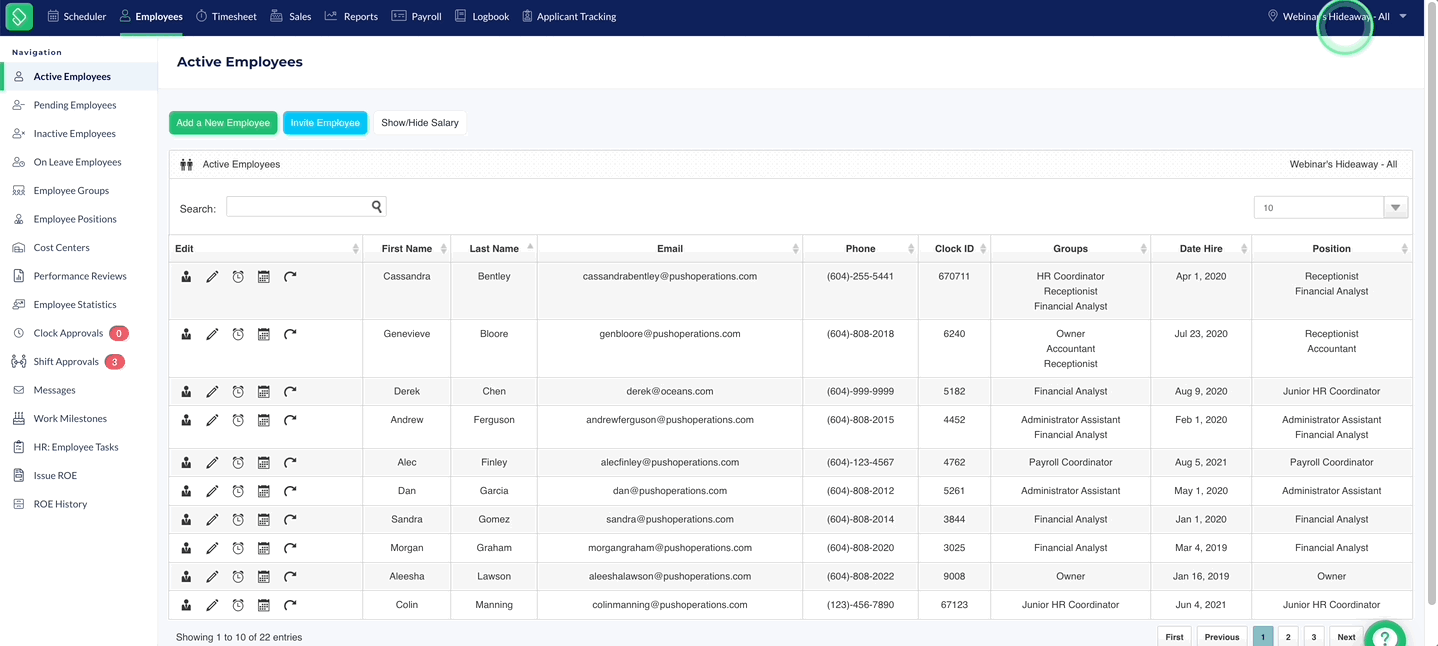Click the Messages envelope icon
1438x646 pixels.
click(18, 390)
